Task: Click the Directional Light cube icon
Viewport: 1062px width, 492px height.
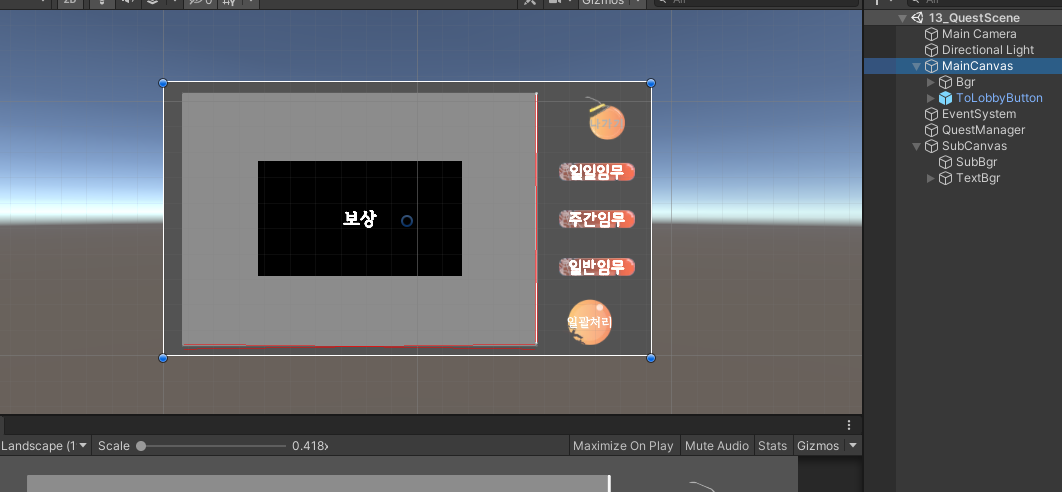Action: coord(931,50)
